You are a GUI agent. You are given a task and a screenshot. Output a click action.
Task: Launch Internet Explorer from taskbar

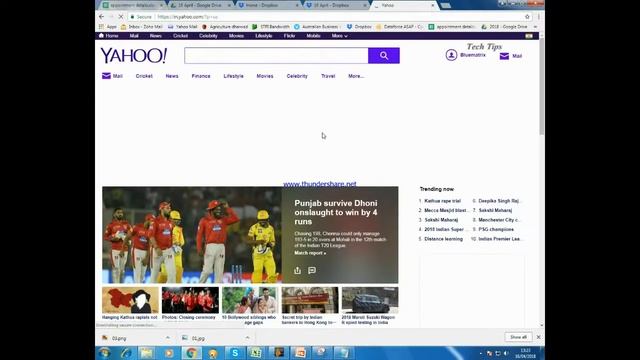tap(126, 353)
